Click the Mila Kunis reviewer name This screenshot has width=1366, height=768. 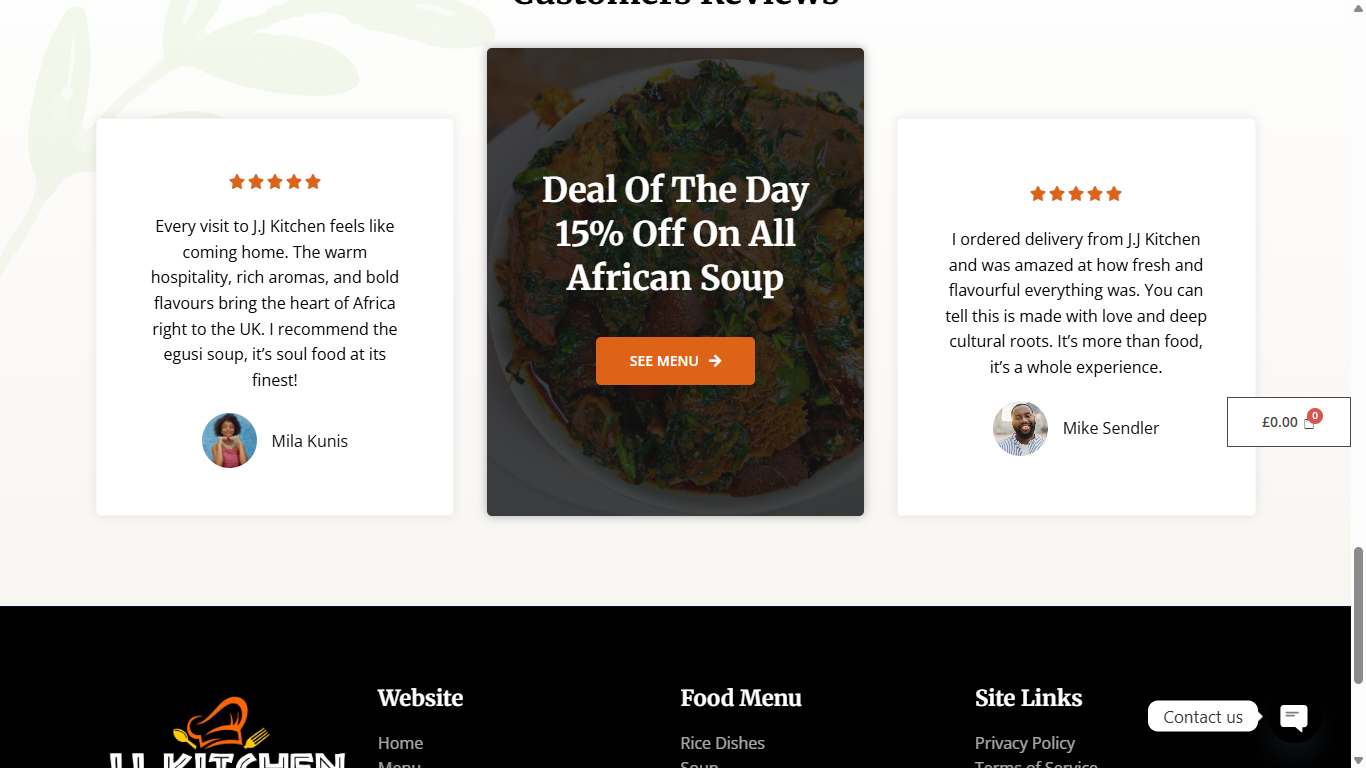[x=310, y=441]
